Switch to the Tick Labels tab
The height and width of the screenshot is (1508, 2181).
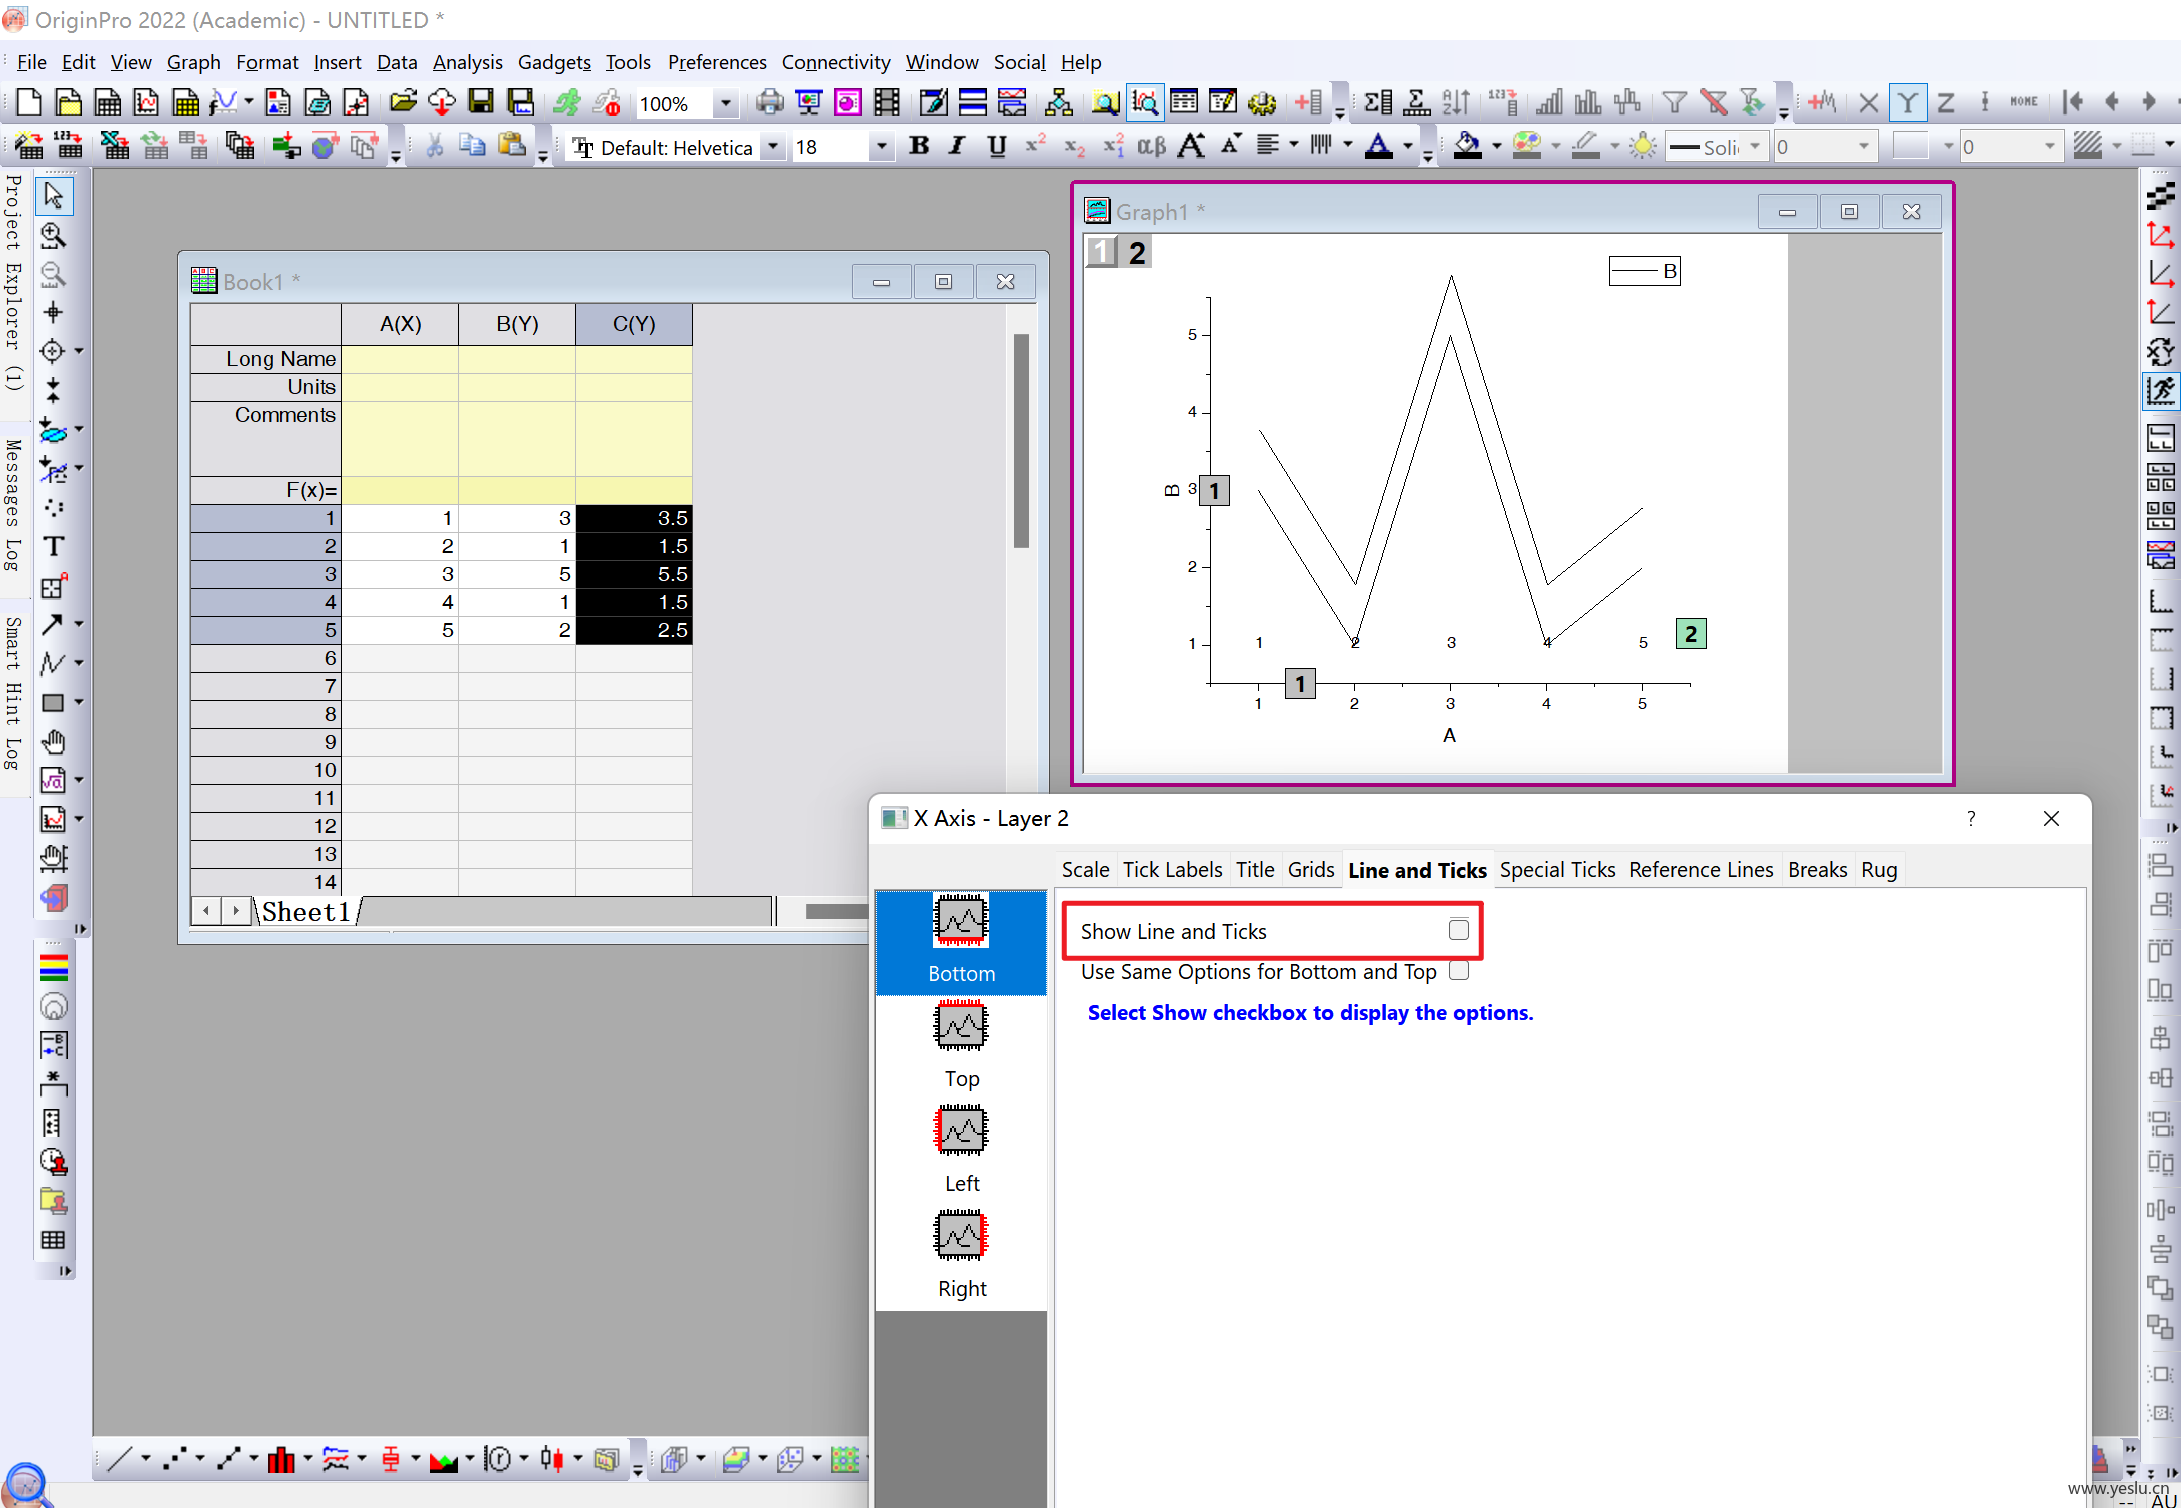[1172, 870]
